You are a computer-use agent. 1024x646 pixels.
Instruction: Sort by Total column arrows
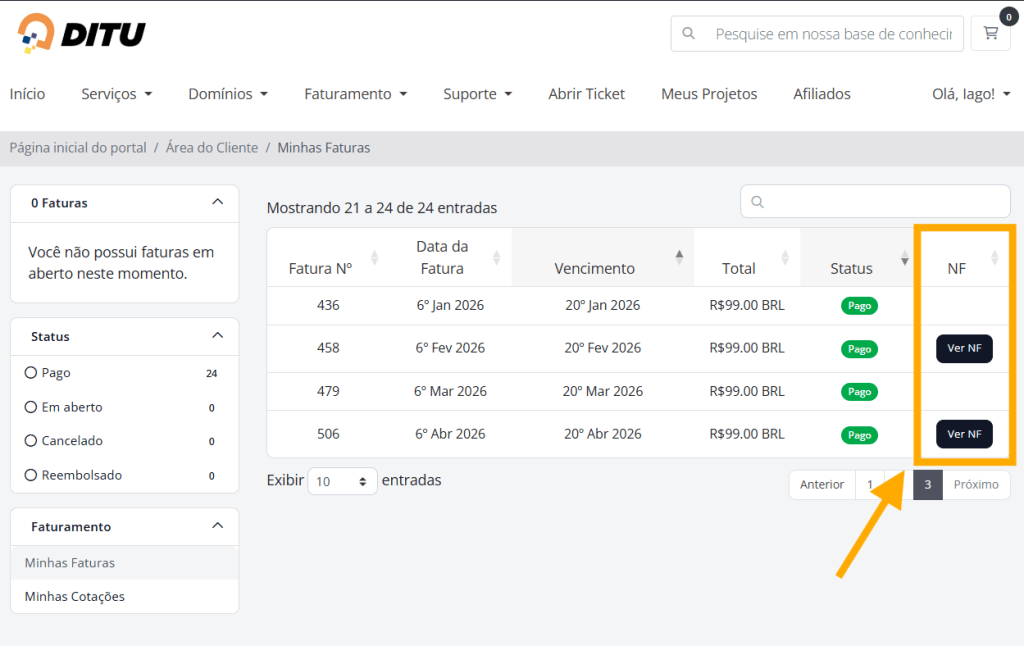point(785,257)
